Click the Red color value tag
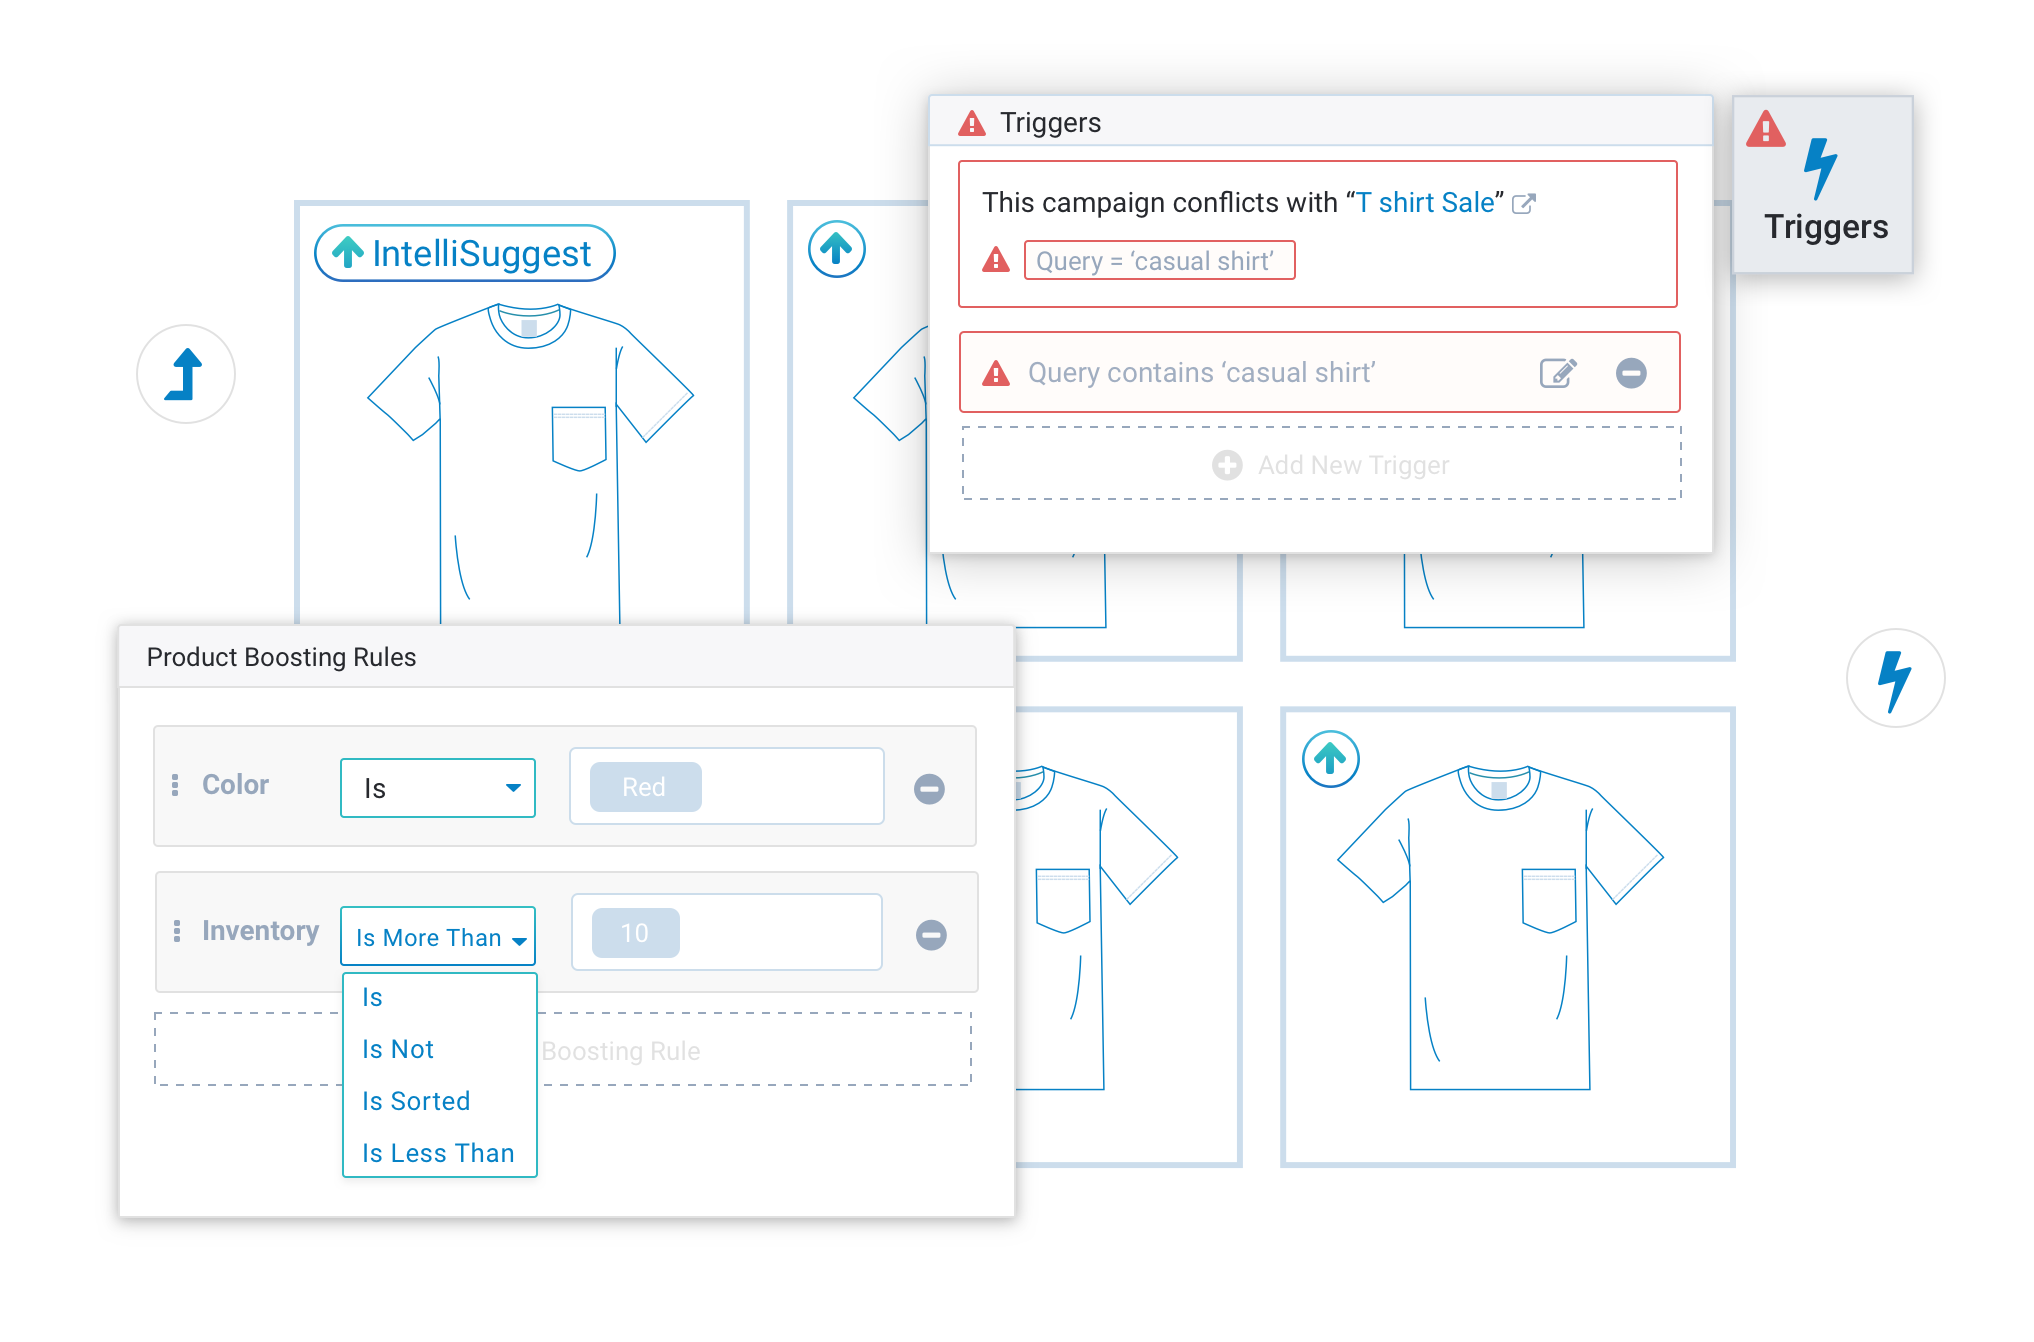This screenshot has height=1342, width=2034. pyautogui.click(x=645, y=787)
